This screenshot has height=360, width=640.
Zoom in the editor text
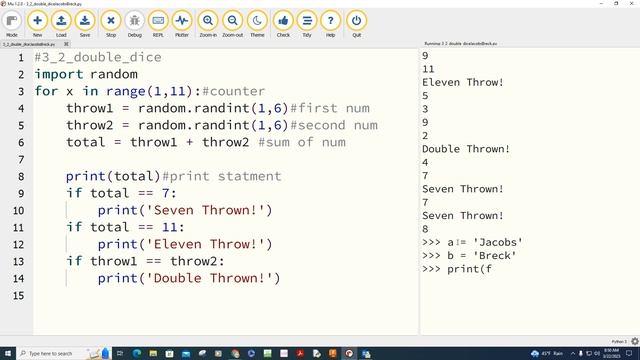(x=208, y=24)
